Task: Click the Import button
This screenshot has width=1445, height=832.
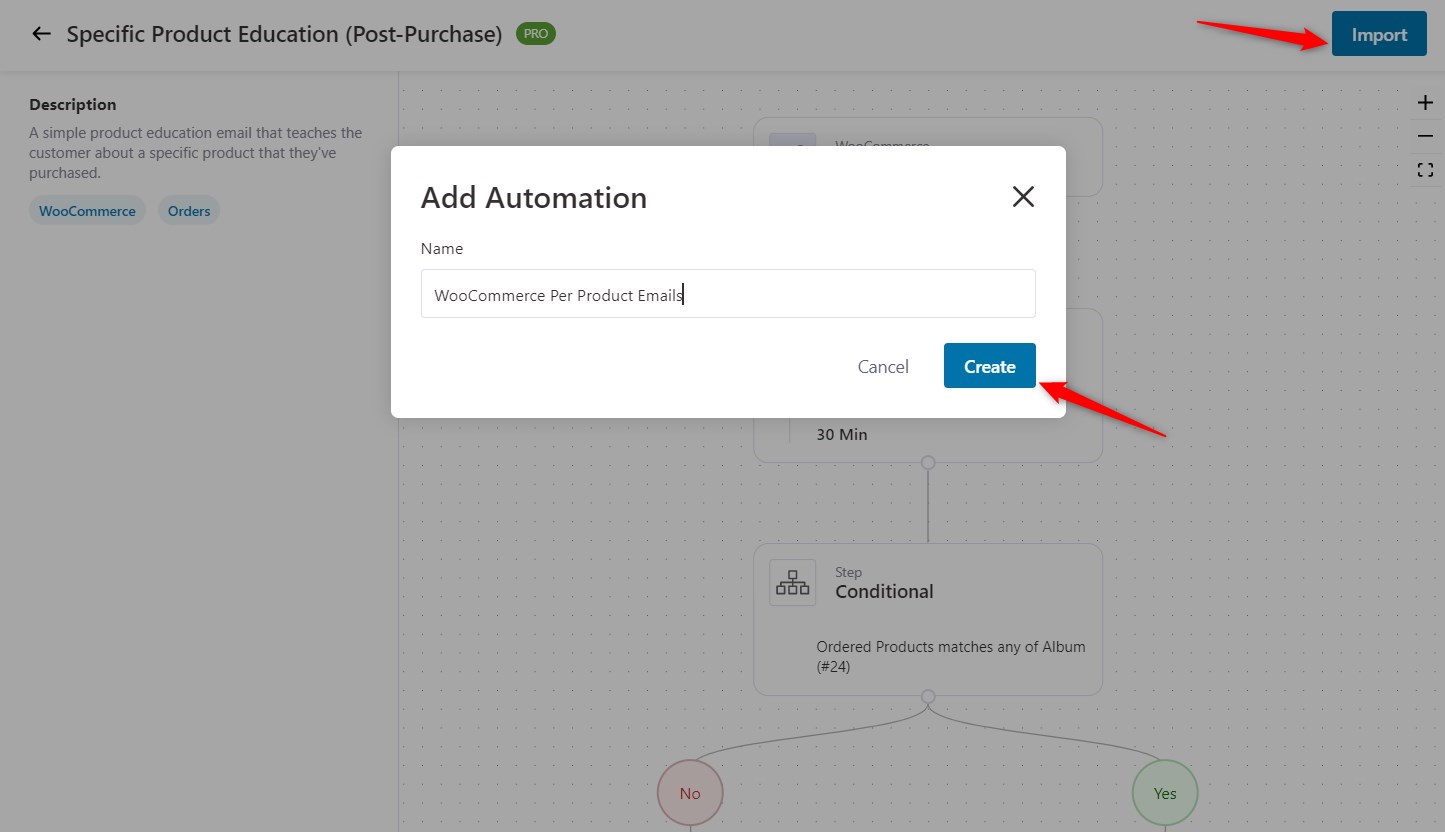Action: (x=1379, y=33)
